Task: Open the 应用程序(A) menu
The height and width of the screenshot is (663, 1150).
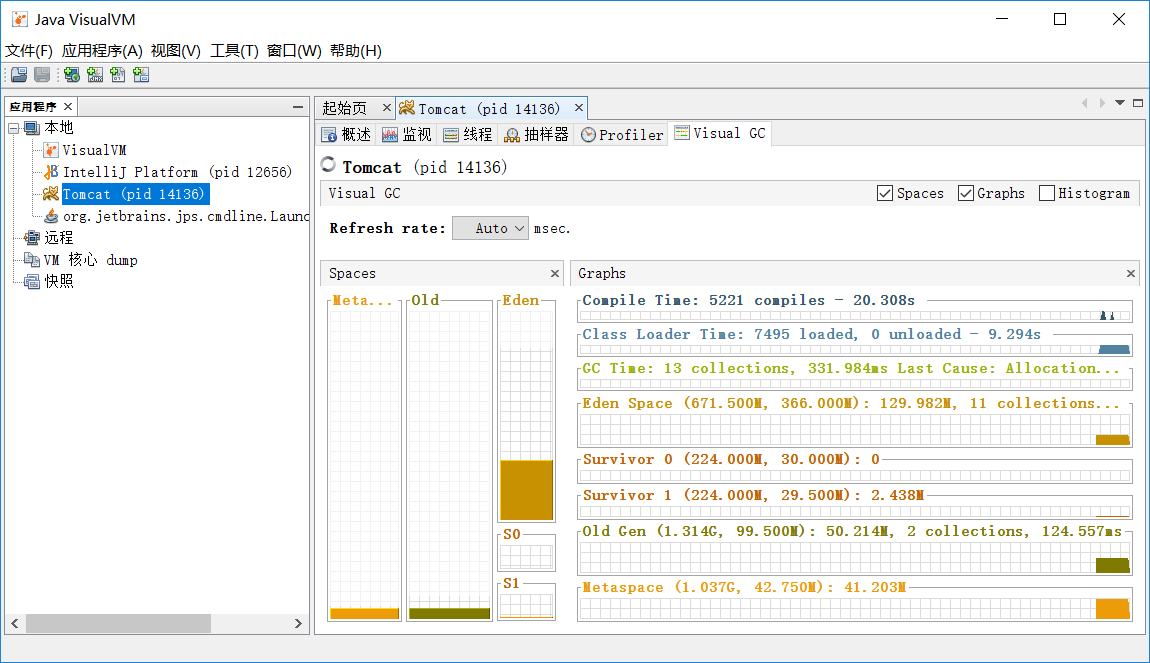Action: pos(102,51)
